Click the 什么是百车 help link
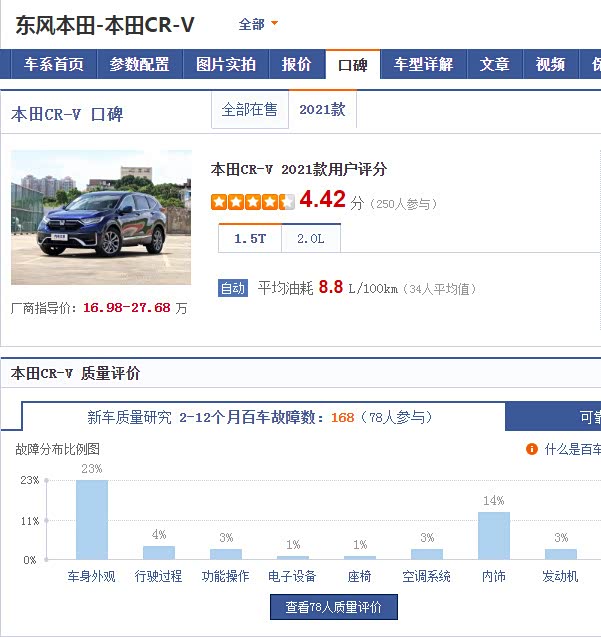Image resolution: width=601 pixels, height=638 pixels. point(573,449)
